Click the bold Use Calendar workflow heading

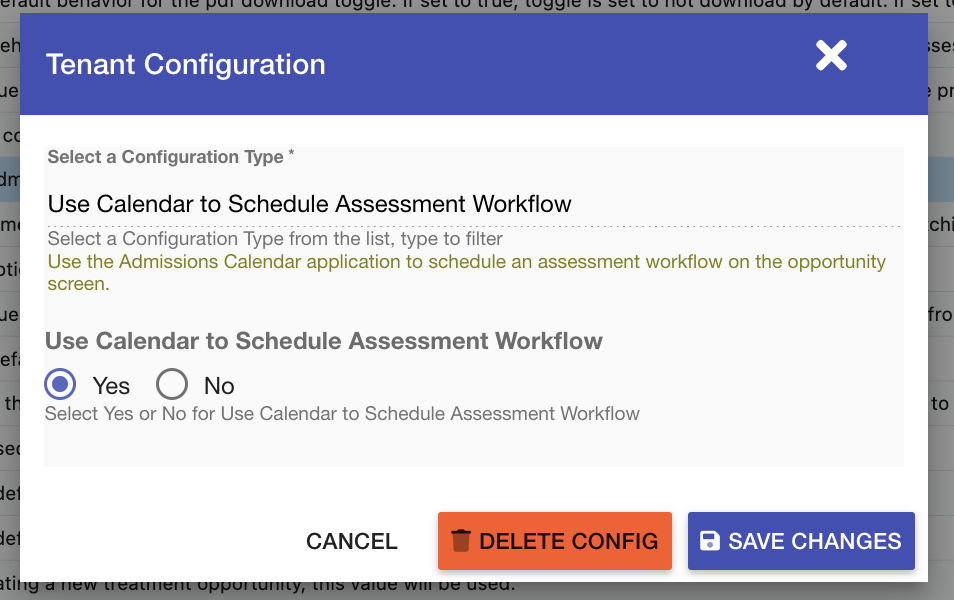click(324, 341)
